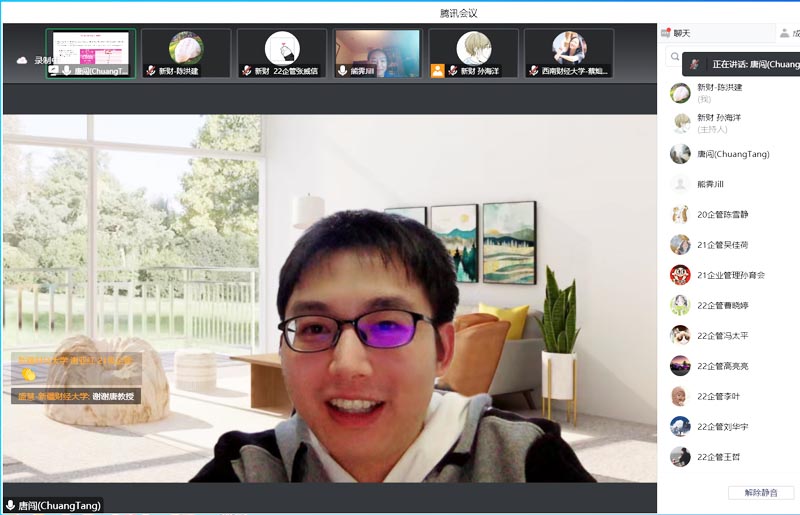Click 熊霁川 in the participant list
The width and height of the screenshot is (800, 515).
(710, 184)
